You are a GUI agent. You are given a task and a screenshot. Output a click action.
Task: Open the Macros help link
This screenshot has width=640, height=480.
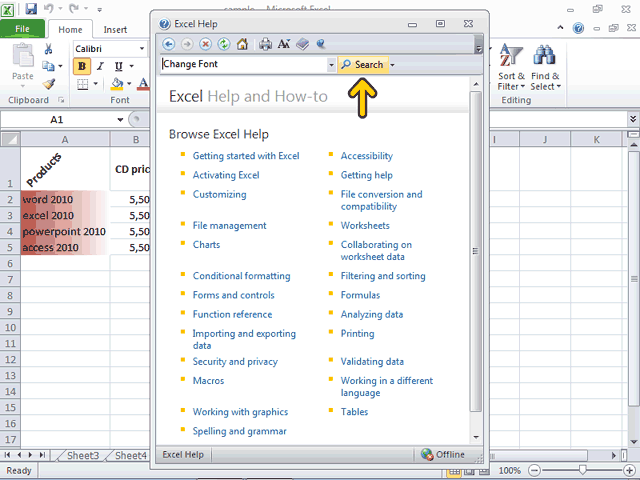209,381
